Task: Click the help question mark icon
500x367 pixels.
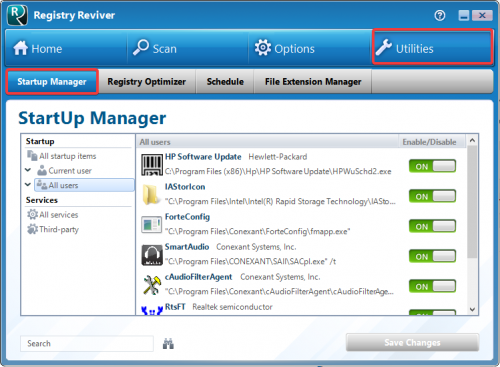Action: click(x=440, y=15)
